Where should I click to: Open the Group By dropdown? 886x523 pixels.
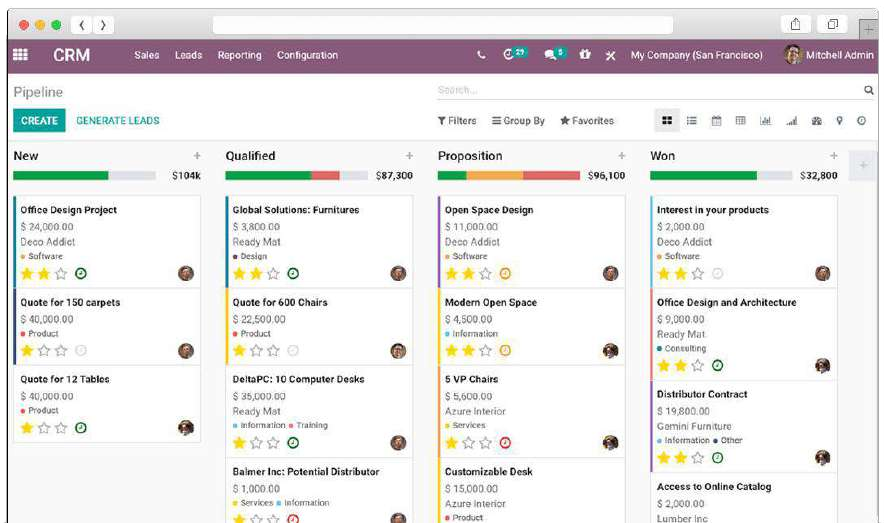pos(518,121)
